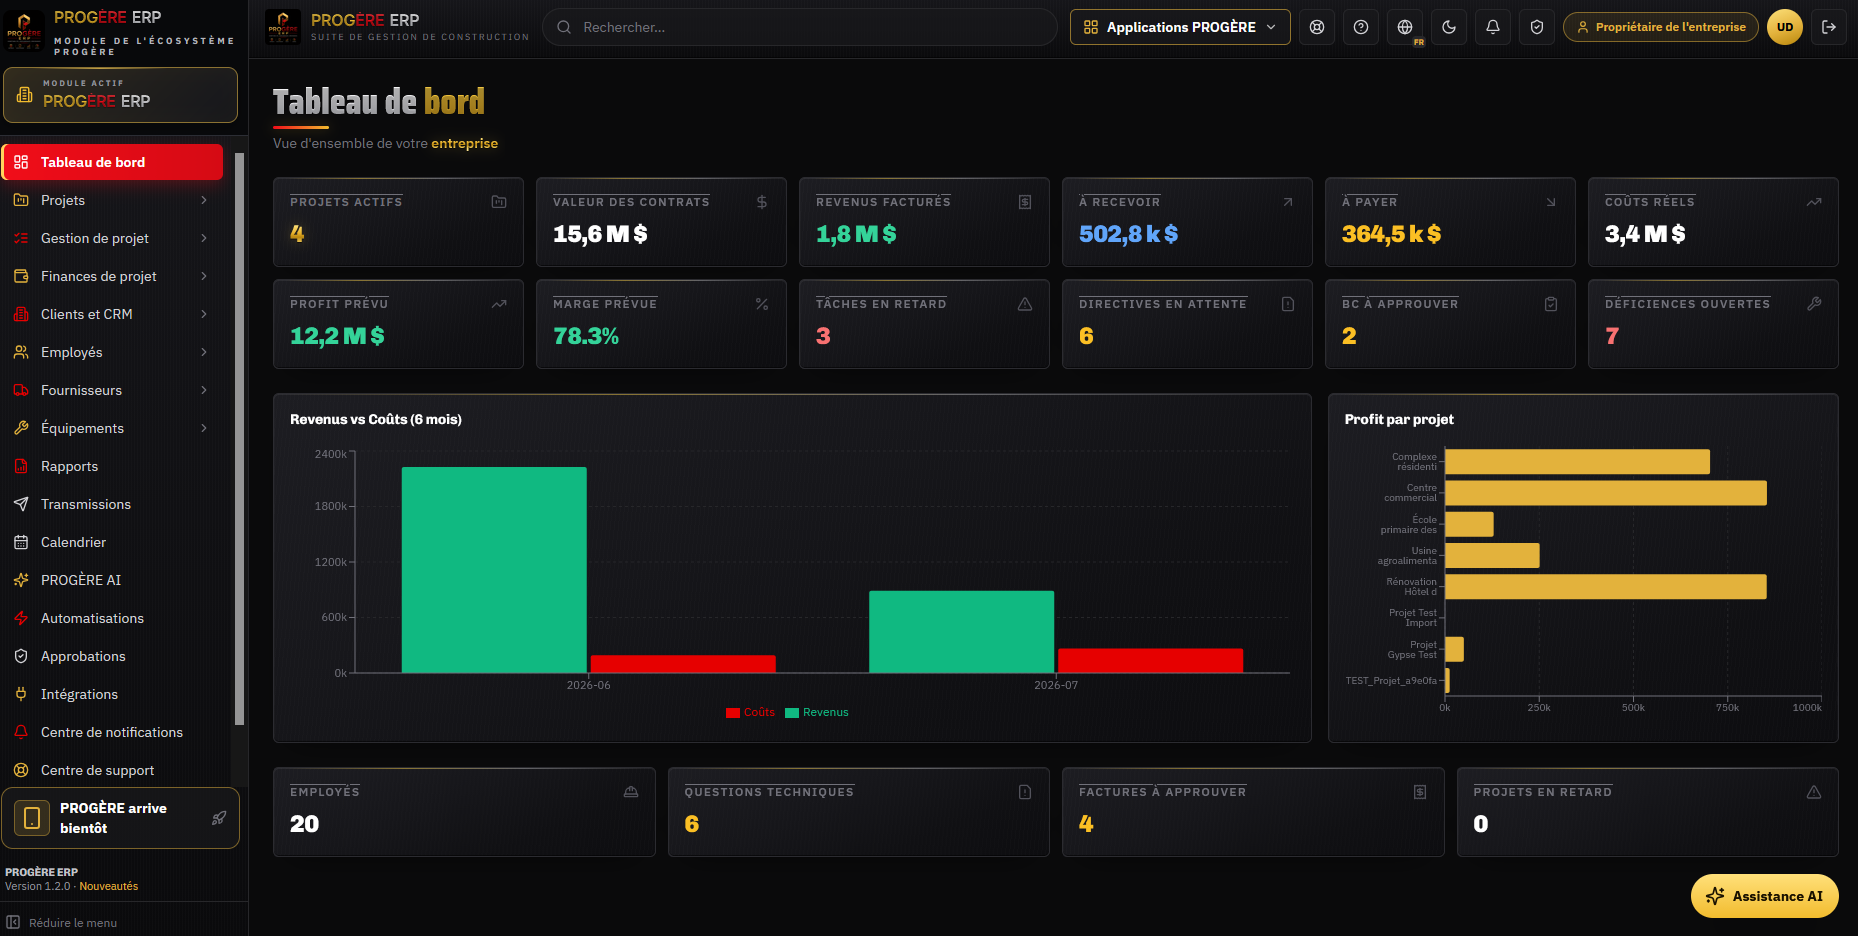Expand the Finances de projet chevron
The width and height of the screenshot is (1858, 936).
pos(204,276)
